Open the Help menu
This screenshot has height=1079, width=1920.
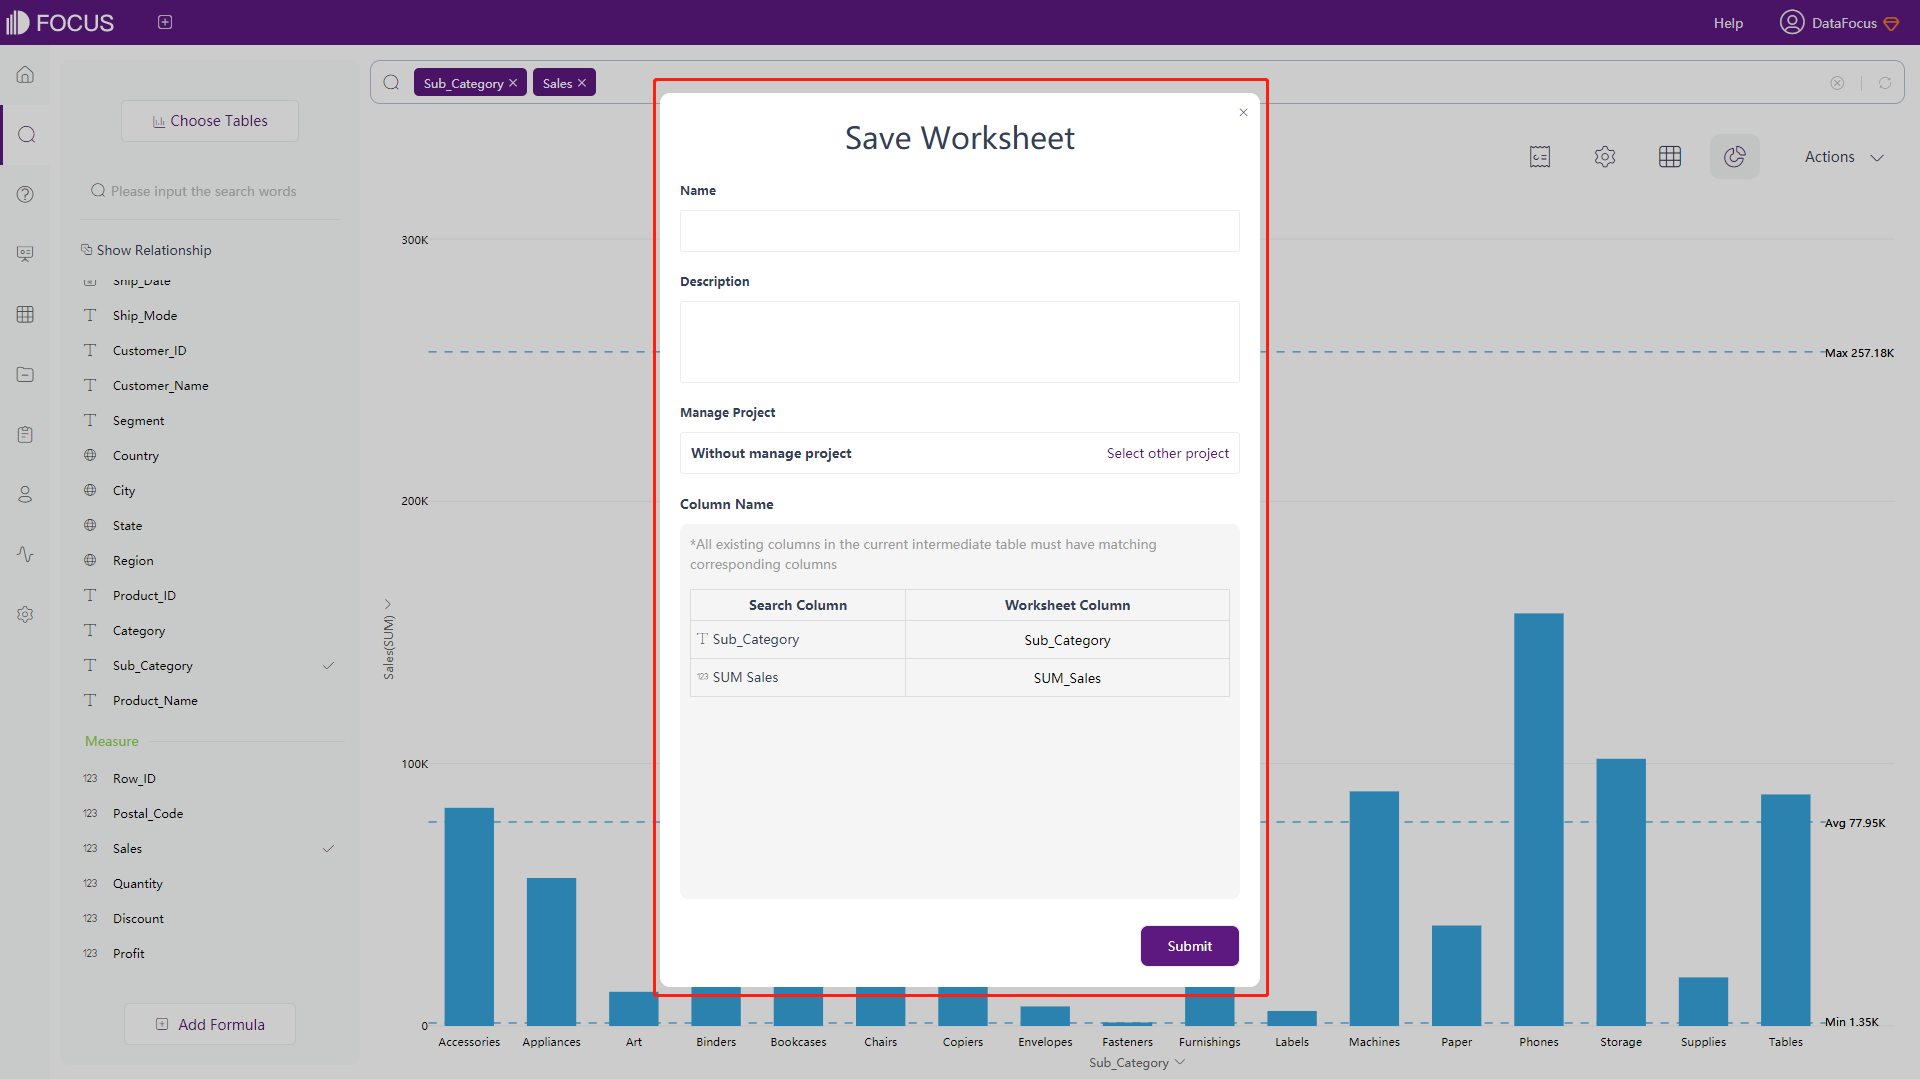point(1728,23)
